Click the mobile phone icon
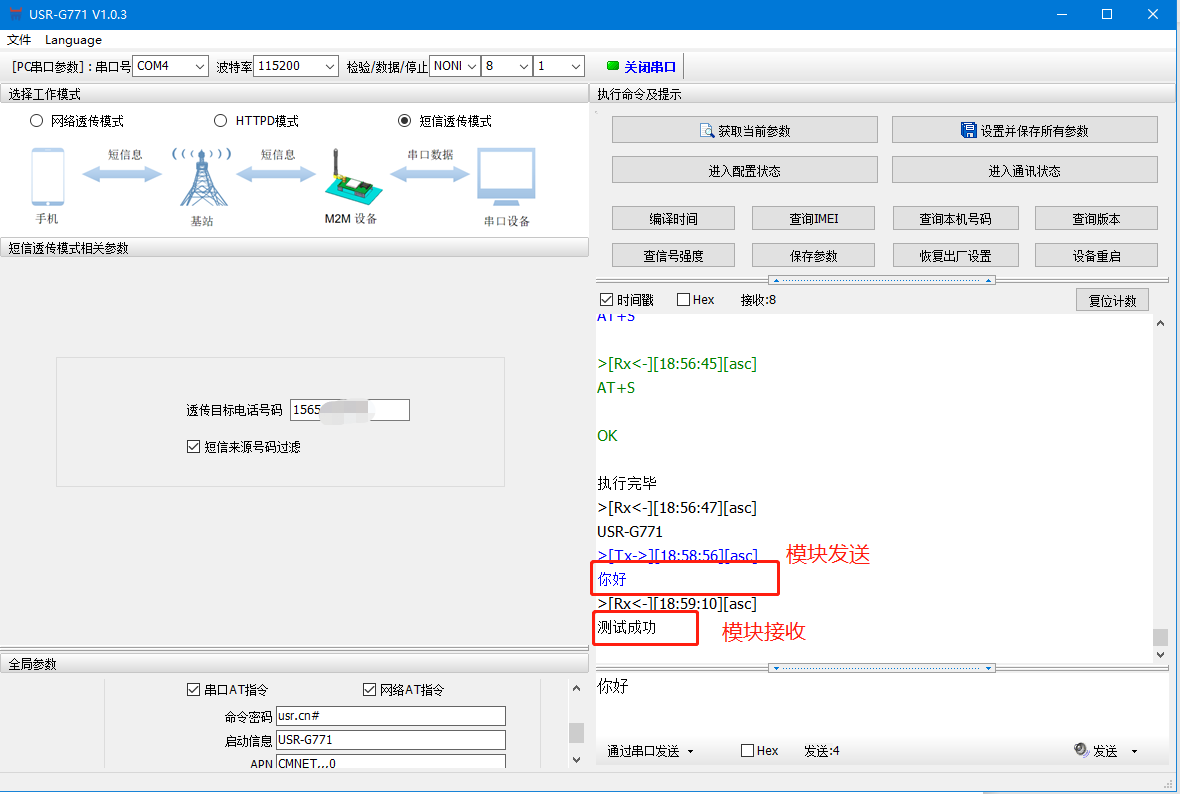The width and height of the screenshot is (1180, 794). pos(47,177)
